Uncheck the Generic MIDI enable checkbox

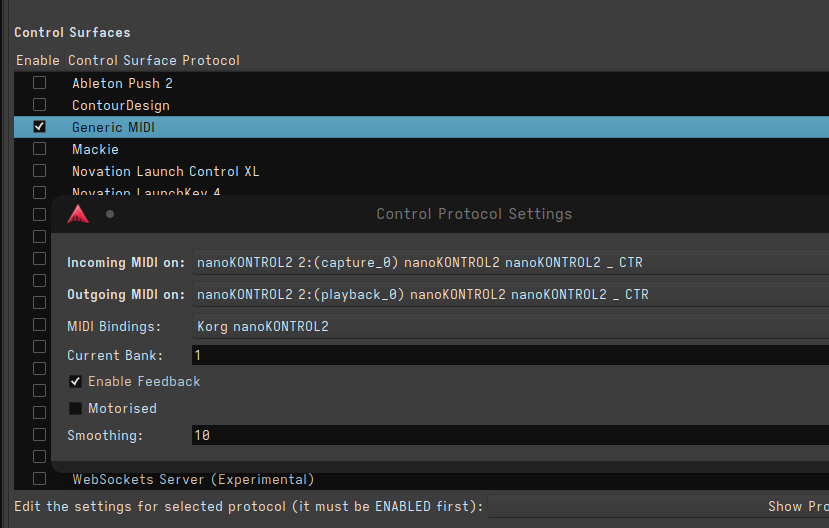pyautogui.click(x=40, y=127)
